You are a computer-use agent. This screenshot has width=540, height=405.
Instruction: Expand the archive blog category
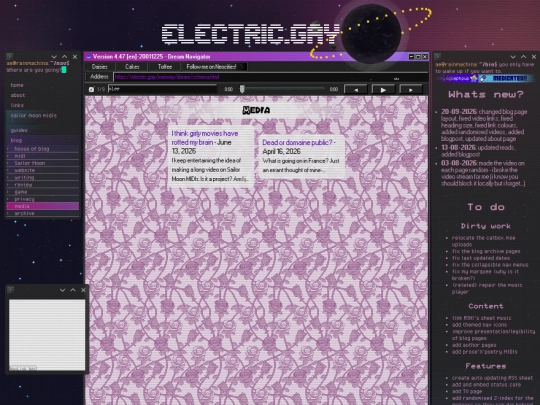coord(43,213)
